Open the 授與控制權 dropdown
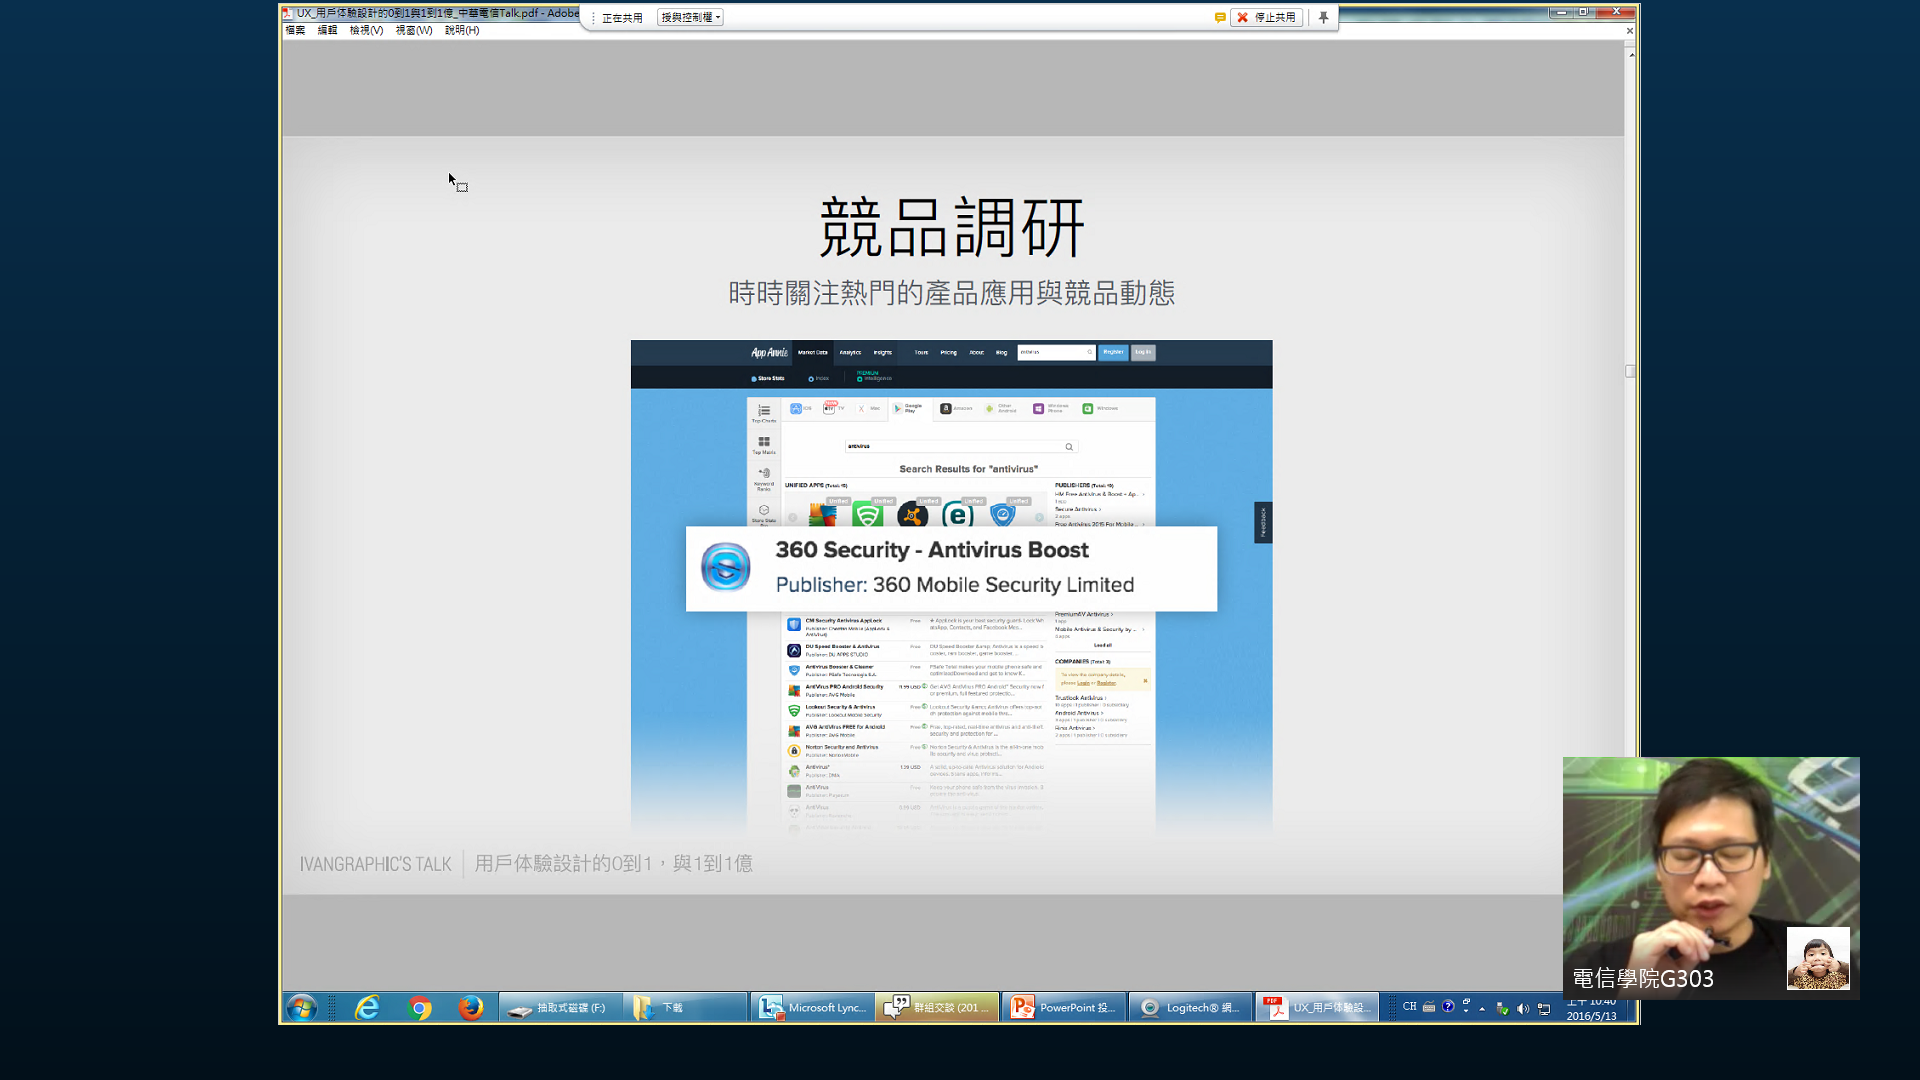Viewport: 1920px width, 1080px height. pos(691,17)
